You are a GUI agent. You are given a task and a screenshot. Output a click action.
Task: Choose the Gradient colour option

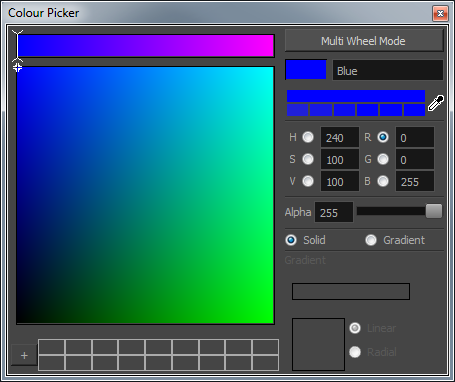371,240
